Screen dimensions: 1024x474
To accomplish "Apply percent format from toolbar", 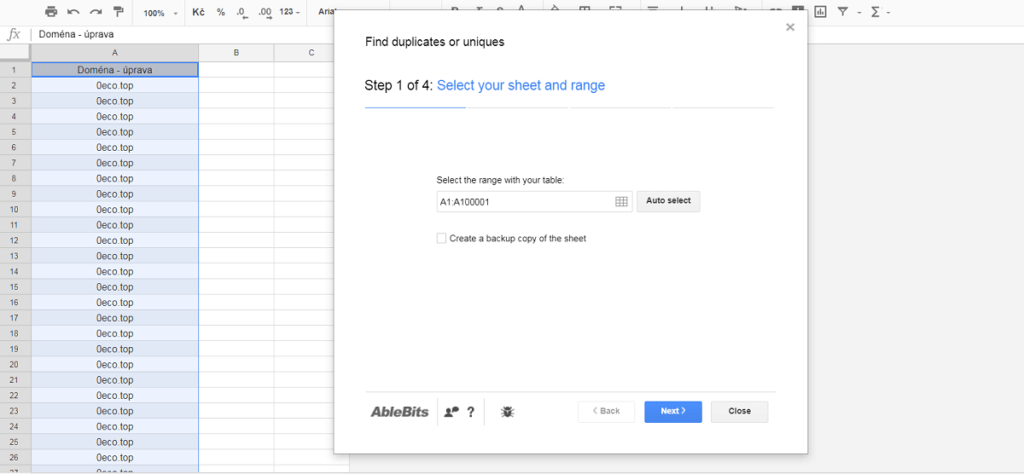I will pyautogui.click(x=221, y=12).
